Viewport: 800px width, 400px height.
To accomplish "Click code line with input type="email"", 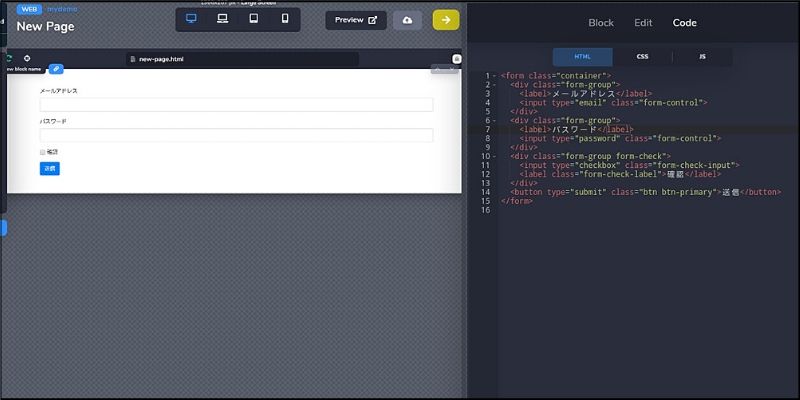I will click(613, 103).
